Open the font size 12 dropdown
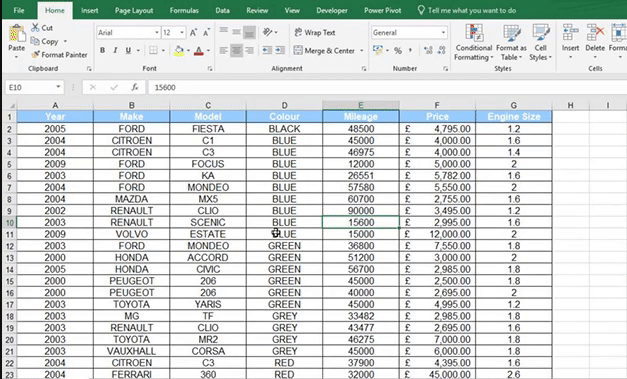627x379 pixels. pyautogui.click(x=182, y=33)
